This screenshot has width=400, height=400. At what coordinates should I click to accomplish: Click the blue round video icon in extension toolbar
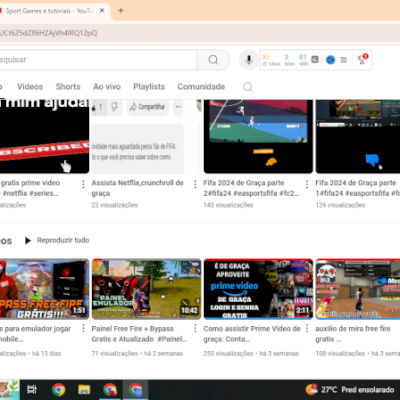tap(330, 60)
